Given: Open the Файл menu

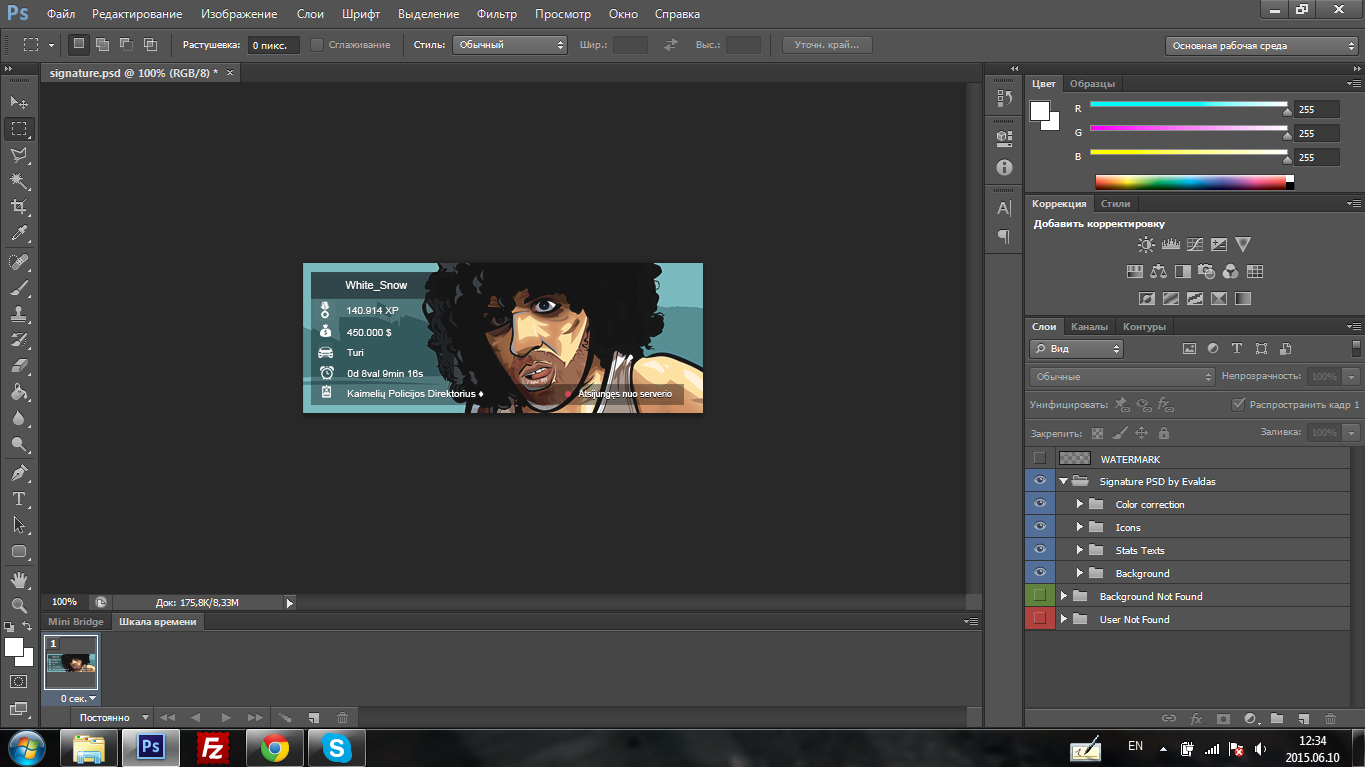Looking at the screenshot, I should point(60,14).
